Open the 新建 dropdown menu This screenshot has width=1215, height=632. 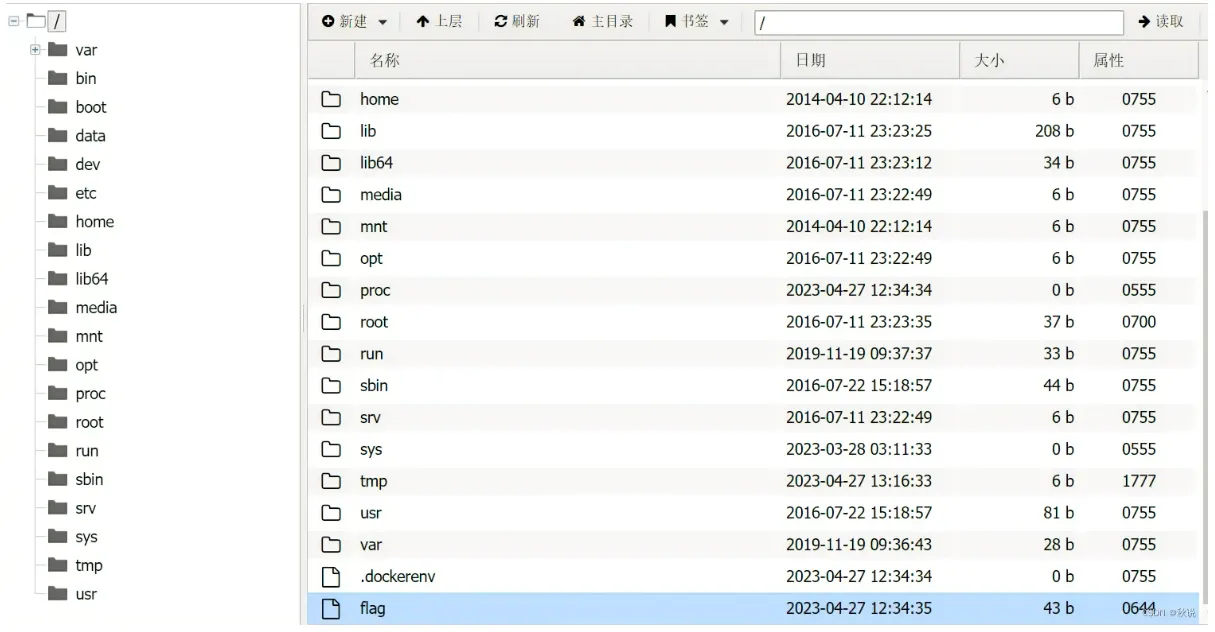355,21
